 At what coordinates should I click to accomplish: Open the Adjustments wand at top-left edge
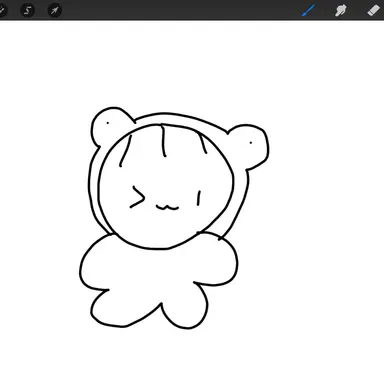pyautogui.click(x=2, y=10)
